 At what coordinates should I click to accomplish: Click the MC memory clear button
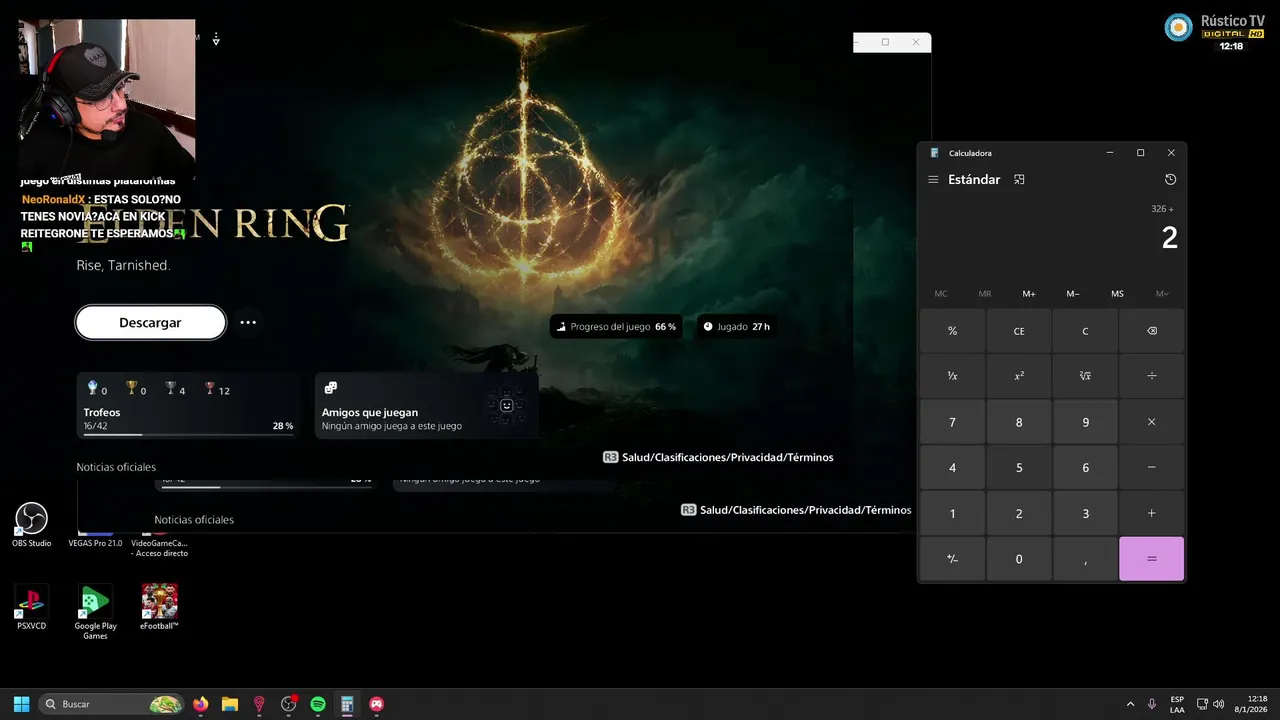pos(941,294)
